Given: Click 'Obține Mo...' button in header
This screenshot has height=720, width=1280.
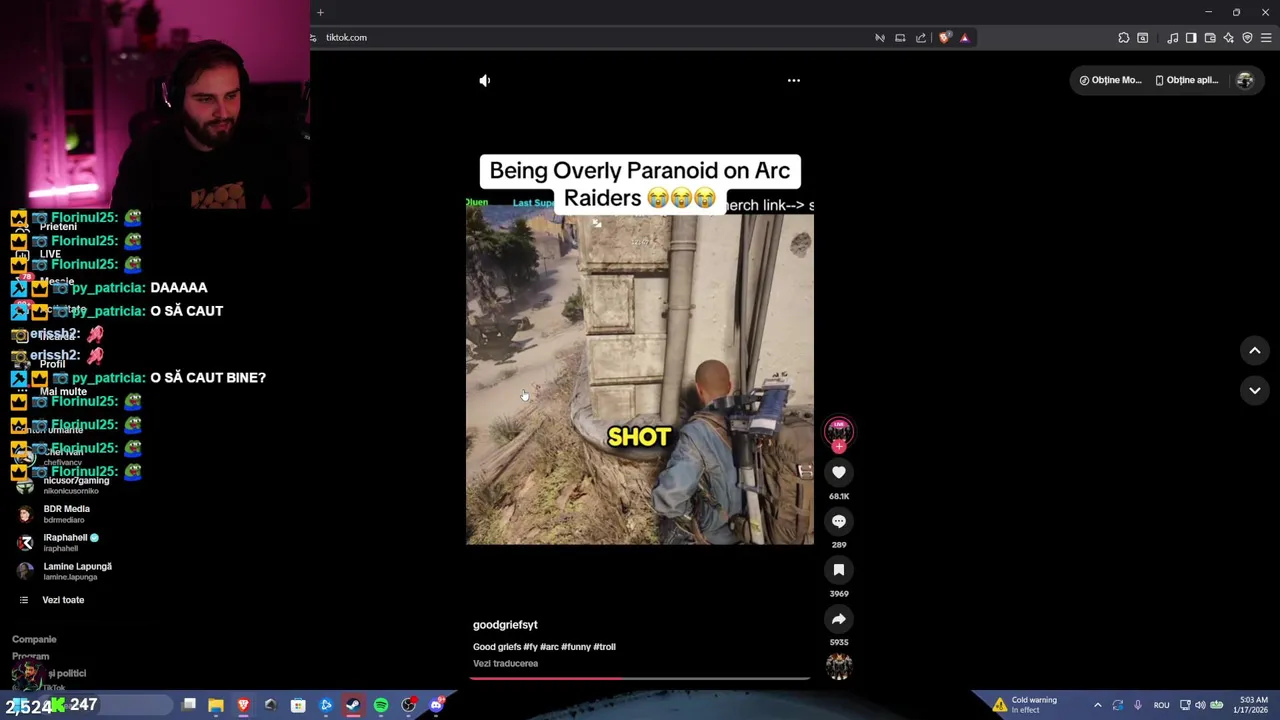Looking at the screenshot, I should click(x=1110, y=80).
